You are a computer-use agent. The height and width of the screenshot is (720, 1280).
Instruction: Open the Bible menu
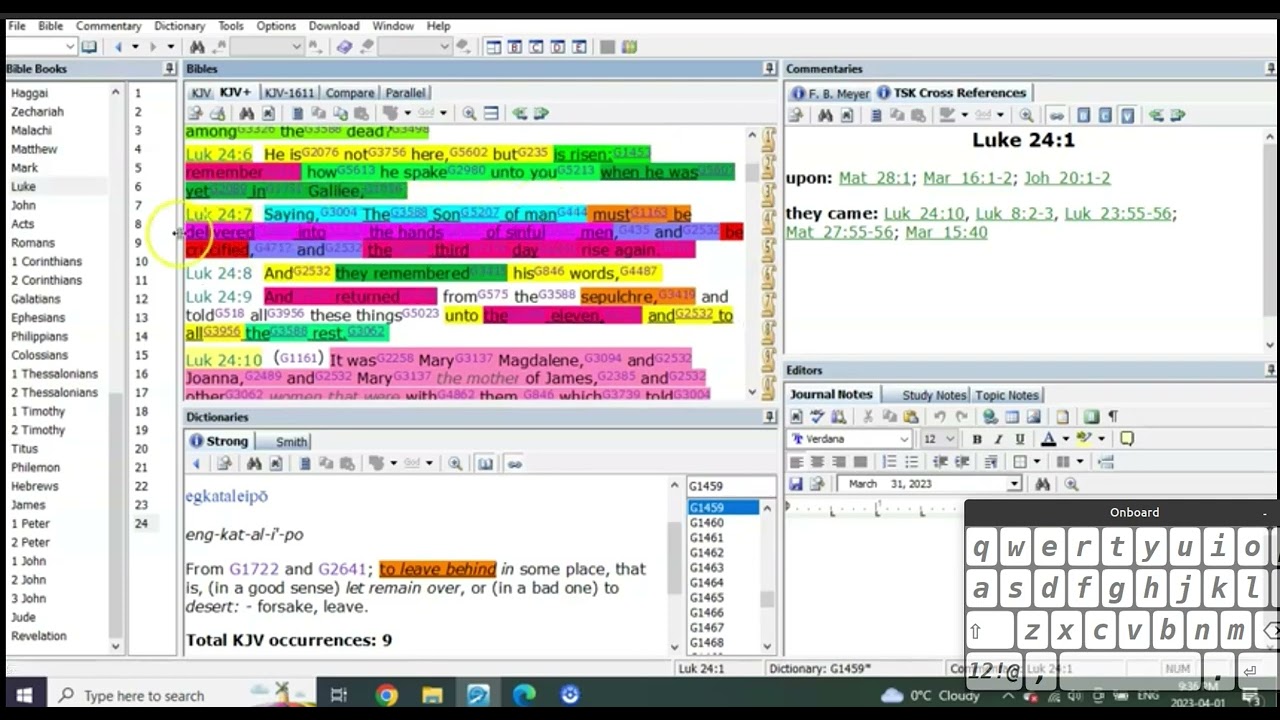click(50, 26)
